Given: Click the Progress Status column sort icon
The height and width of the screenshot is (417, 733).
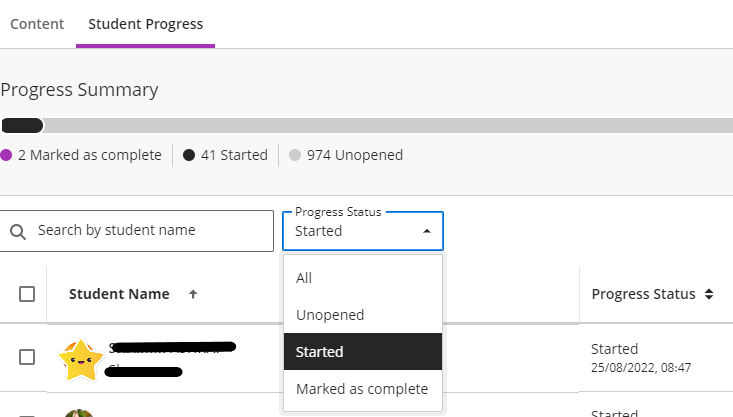Looking at the screenshot, I should [x=709, y=294].
